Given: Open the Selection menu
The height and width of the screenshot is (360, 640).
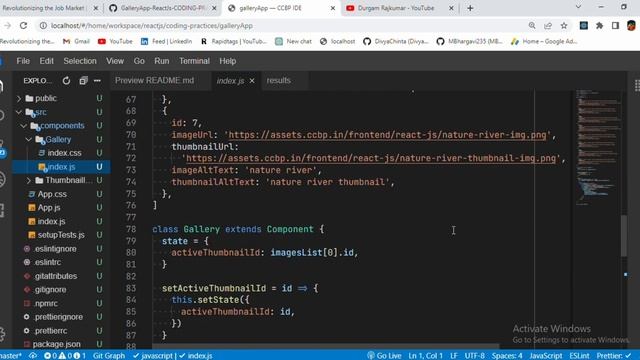Looking at the screenshot, I should point(80,61).
